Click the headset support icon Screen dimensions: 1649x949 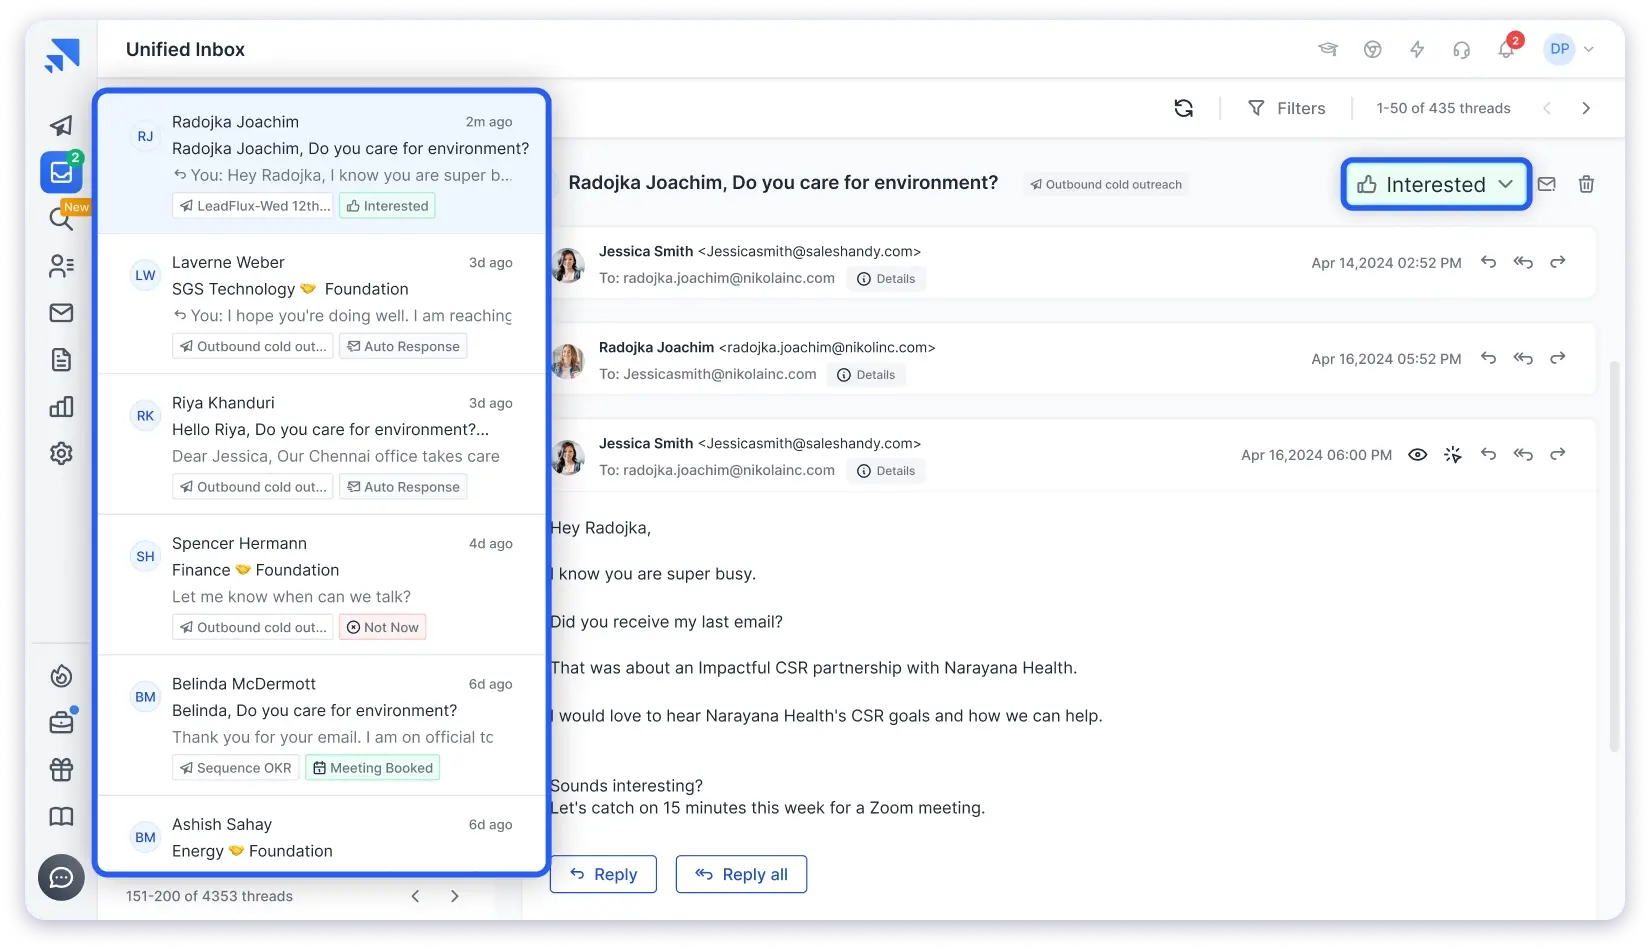click(x=1461, y=49)
